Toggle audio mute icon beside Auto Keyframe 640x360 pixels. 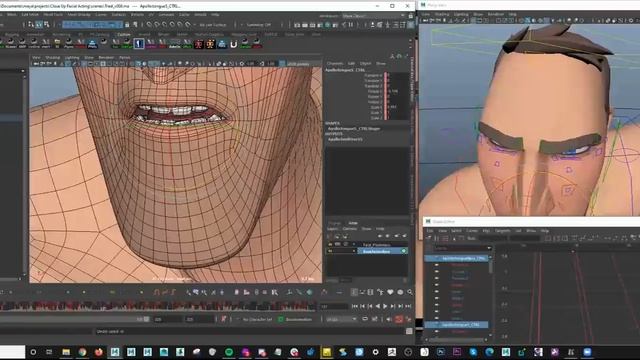(389, 319)
